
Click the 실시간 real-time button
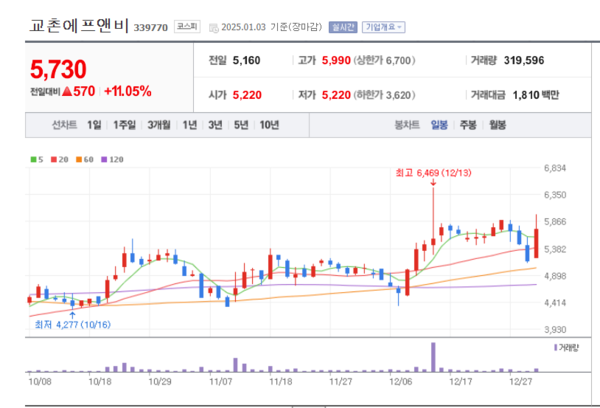coord(343,27)
